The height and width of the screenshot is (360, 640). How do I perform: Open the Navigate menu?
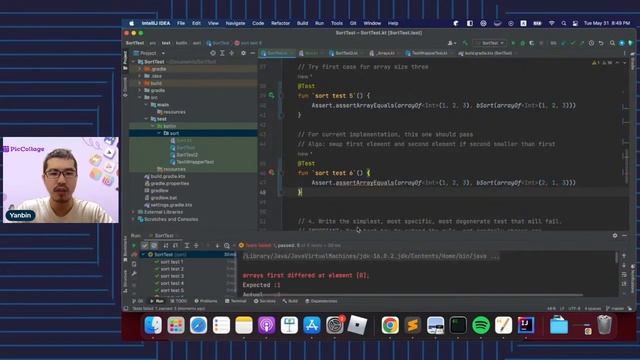click(x=236, y=23)
